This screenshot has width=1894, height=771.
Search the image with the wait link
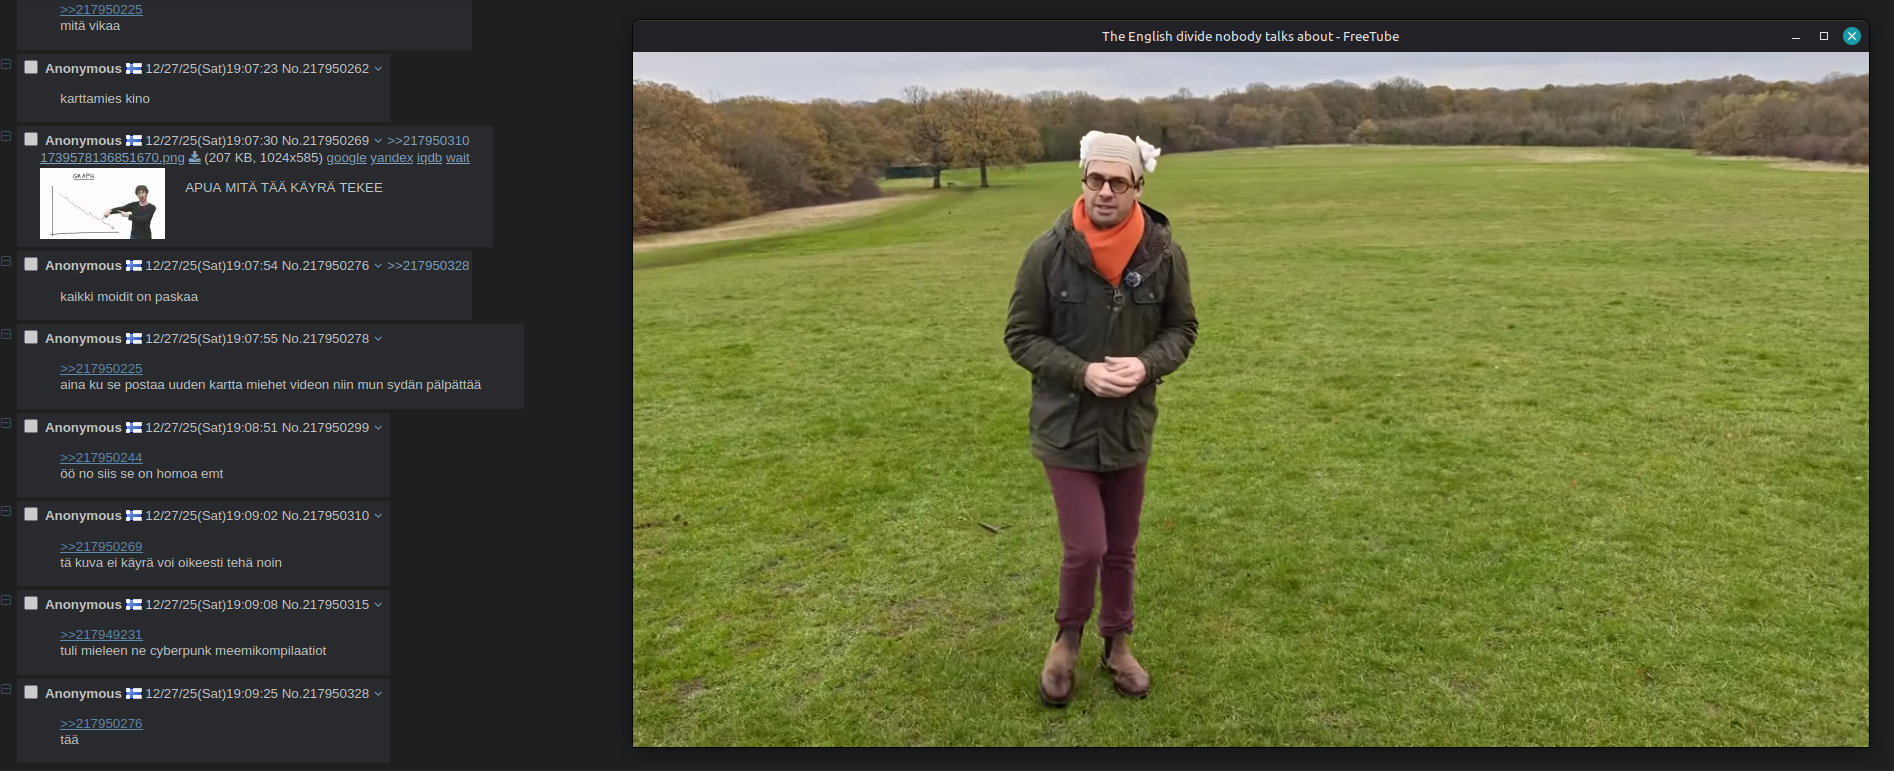click(457, 158)
